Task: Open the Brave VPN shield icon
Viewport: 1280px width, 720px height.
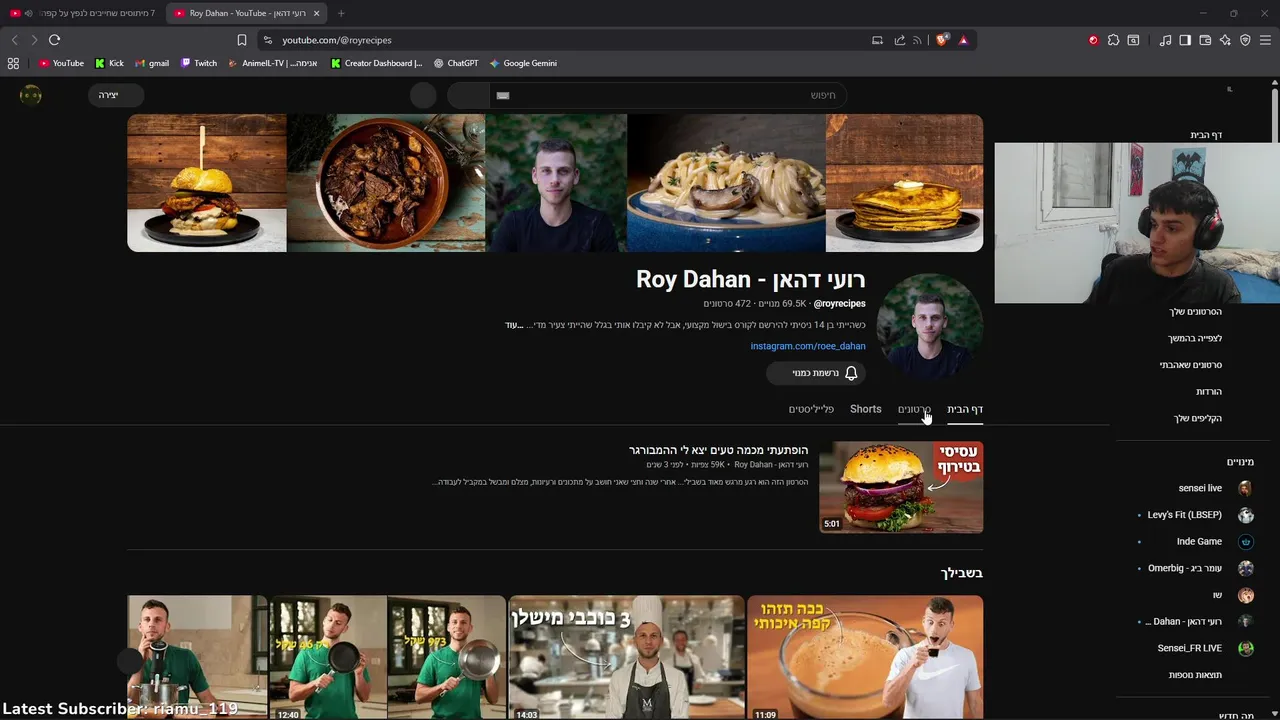Action: click(1245, 40)
